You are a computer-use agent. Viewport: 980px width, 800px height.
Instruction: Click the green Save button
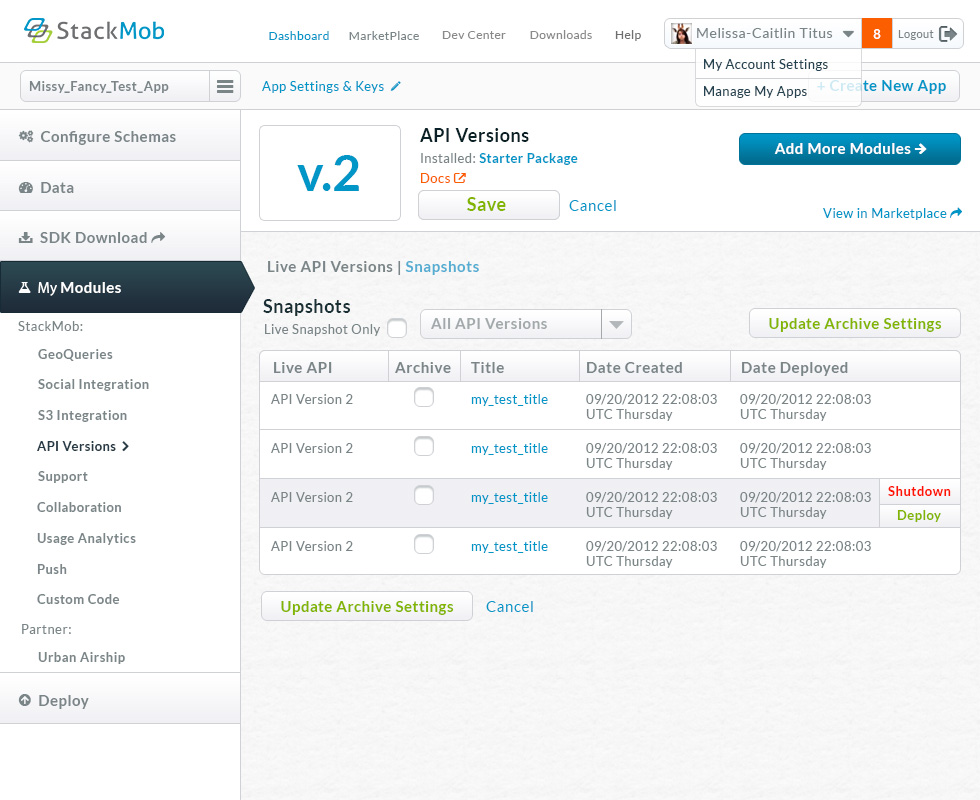(x=489, y=205)
